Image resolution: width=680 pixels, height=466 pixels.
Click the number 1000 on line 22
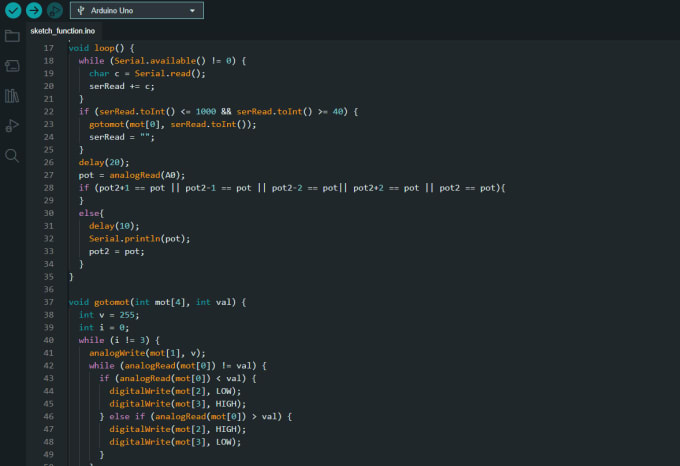pyautogui.click(x=206, y=112)
